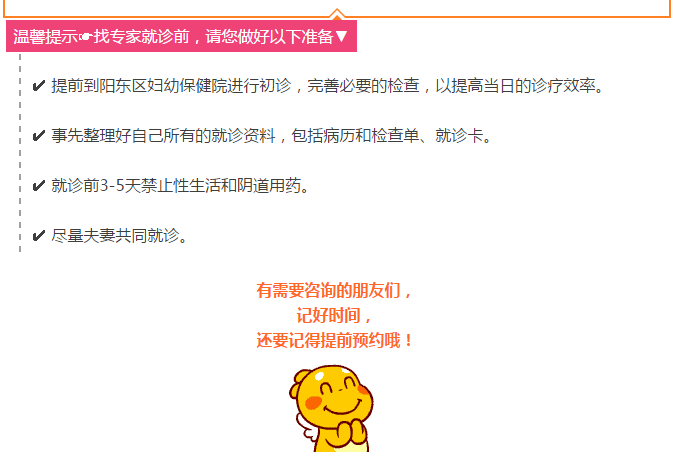
Task: Click the orange bordered box top edge
Action: [x=337, y=16]
